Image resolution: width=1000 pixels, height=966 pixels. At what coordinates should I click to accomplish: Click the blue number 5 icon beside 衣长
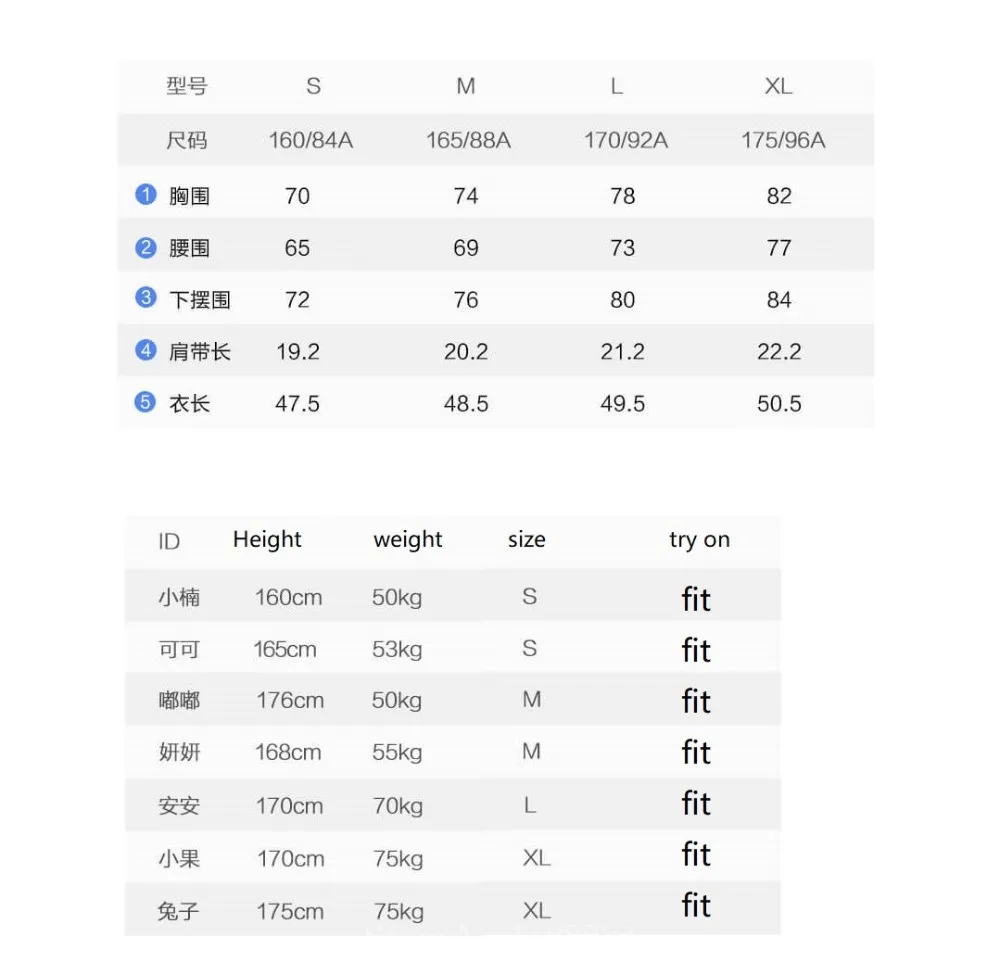[x=145, y=402]
